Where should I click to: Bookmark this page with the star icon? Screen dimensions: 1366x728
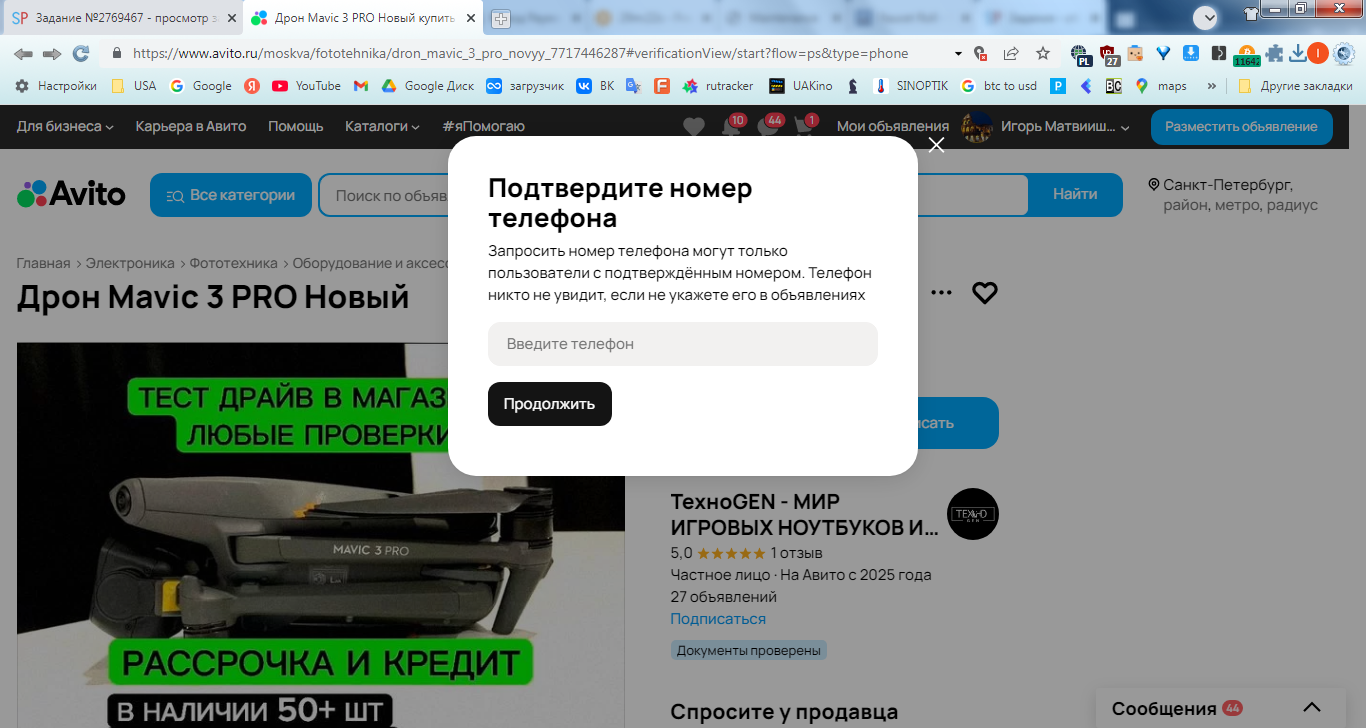pos(1043,54)
